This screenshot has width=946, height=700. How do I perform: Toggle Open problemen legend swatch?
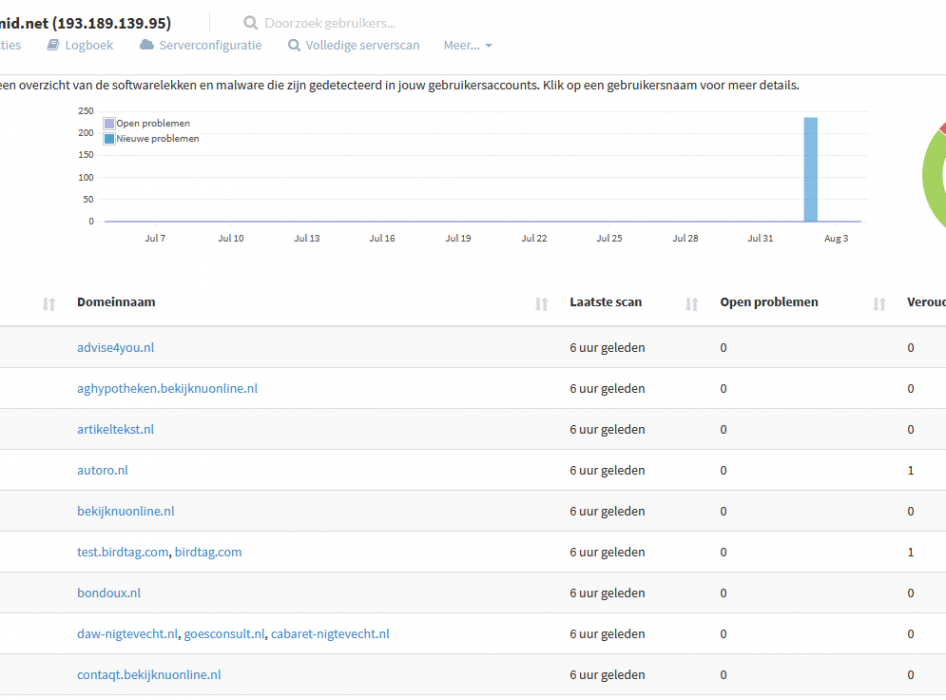[x=109, y=123]
